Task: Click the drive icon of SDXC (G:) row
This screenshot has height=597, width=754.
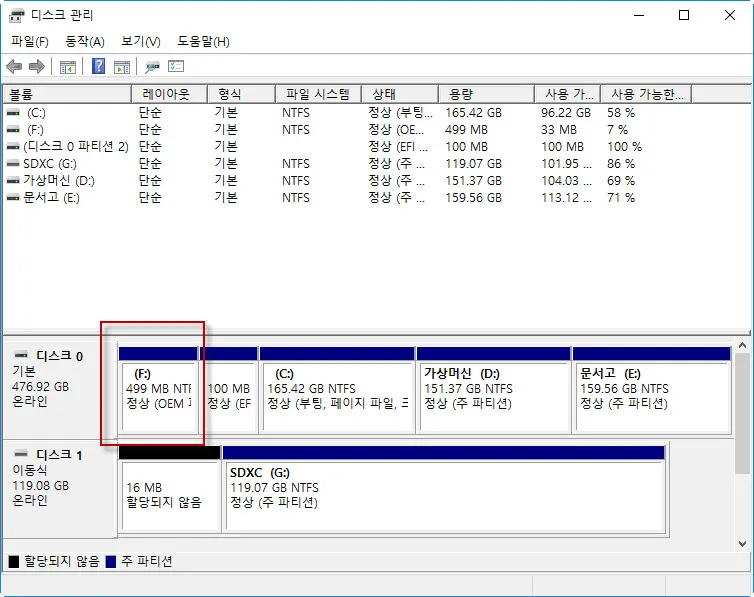Action: 13,164
